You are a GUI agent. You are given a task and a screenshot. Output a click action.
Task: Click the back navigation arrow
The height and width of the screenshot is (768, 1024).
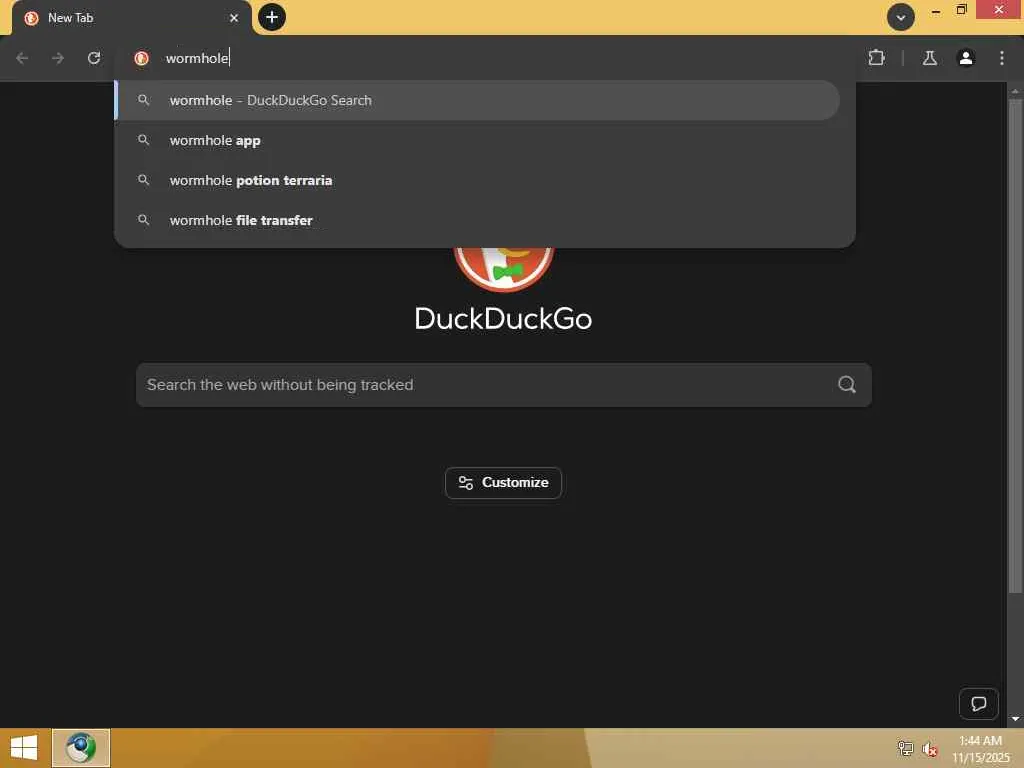pos(22,58)
